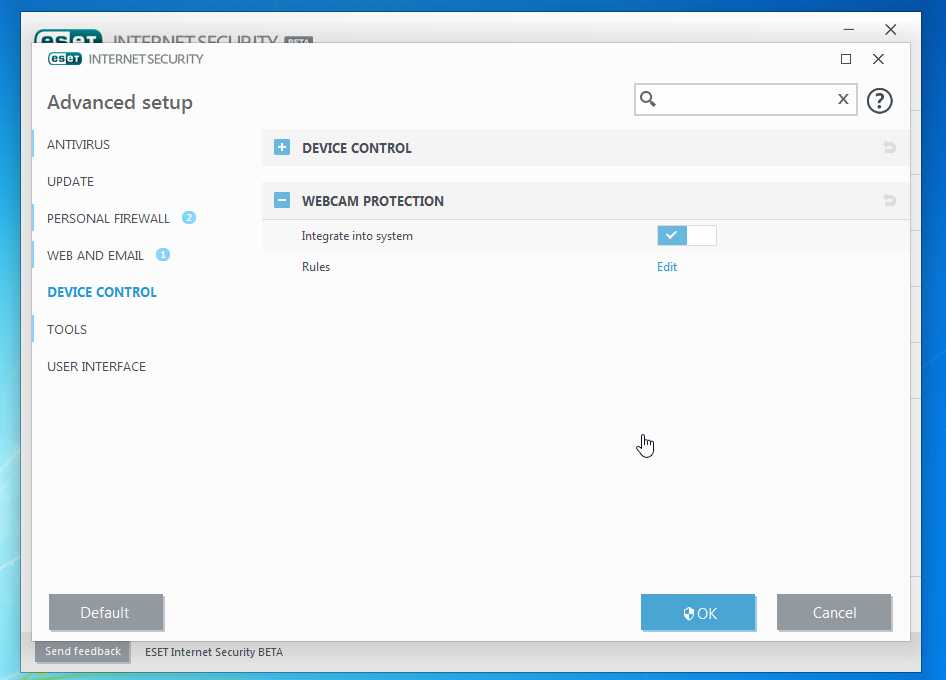Minimize the ESET main window behind
The height and width of the screenshot is (680, 946).
[849, 29]
